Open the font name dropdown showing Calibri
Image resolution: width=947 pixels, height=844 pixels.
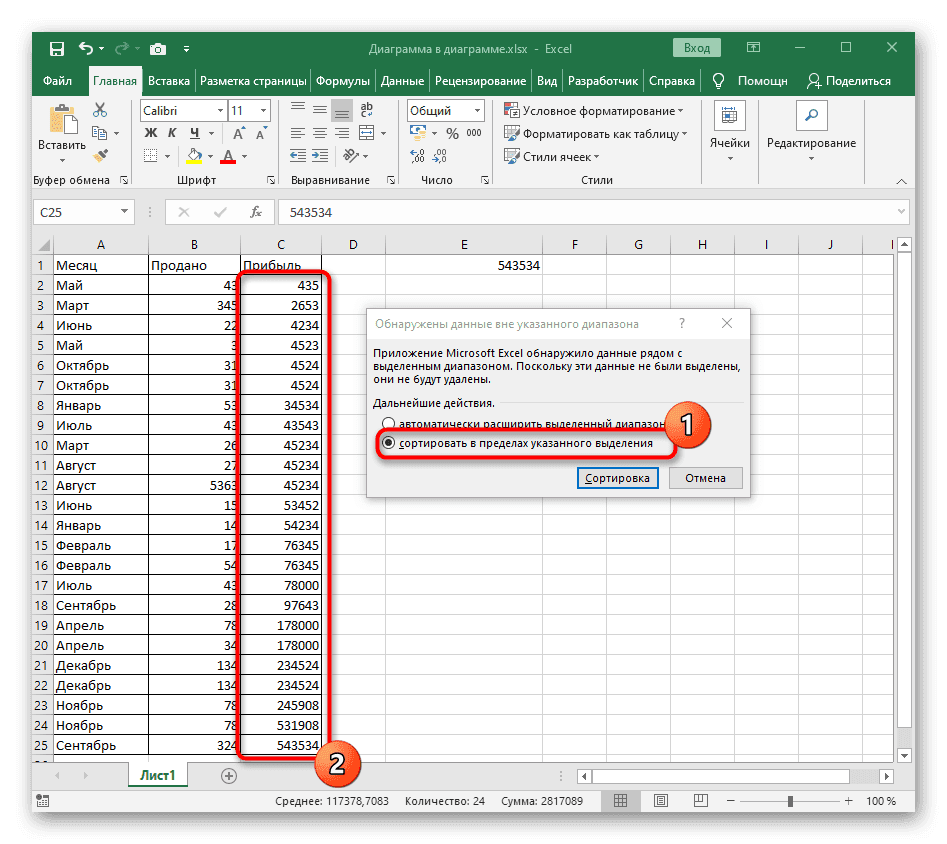pyautogui.click(x=219, y=110)
